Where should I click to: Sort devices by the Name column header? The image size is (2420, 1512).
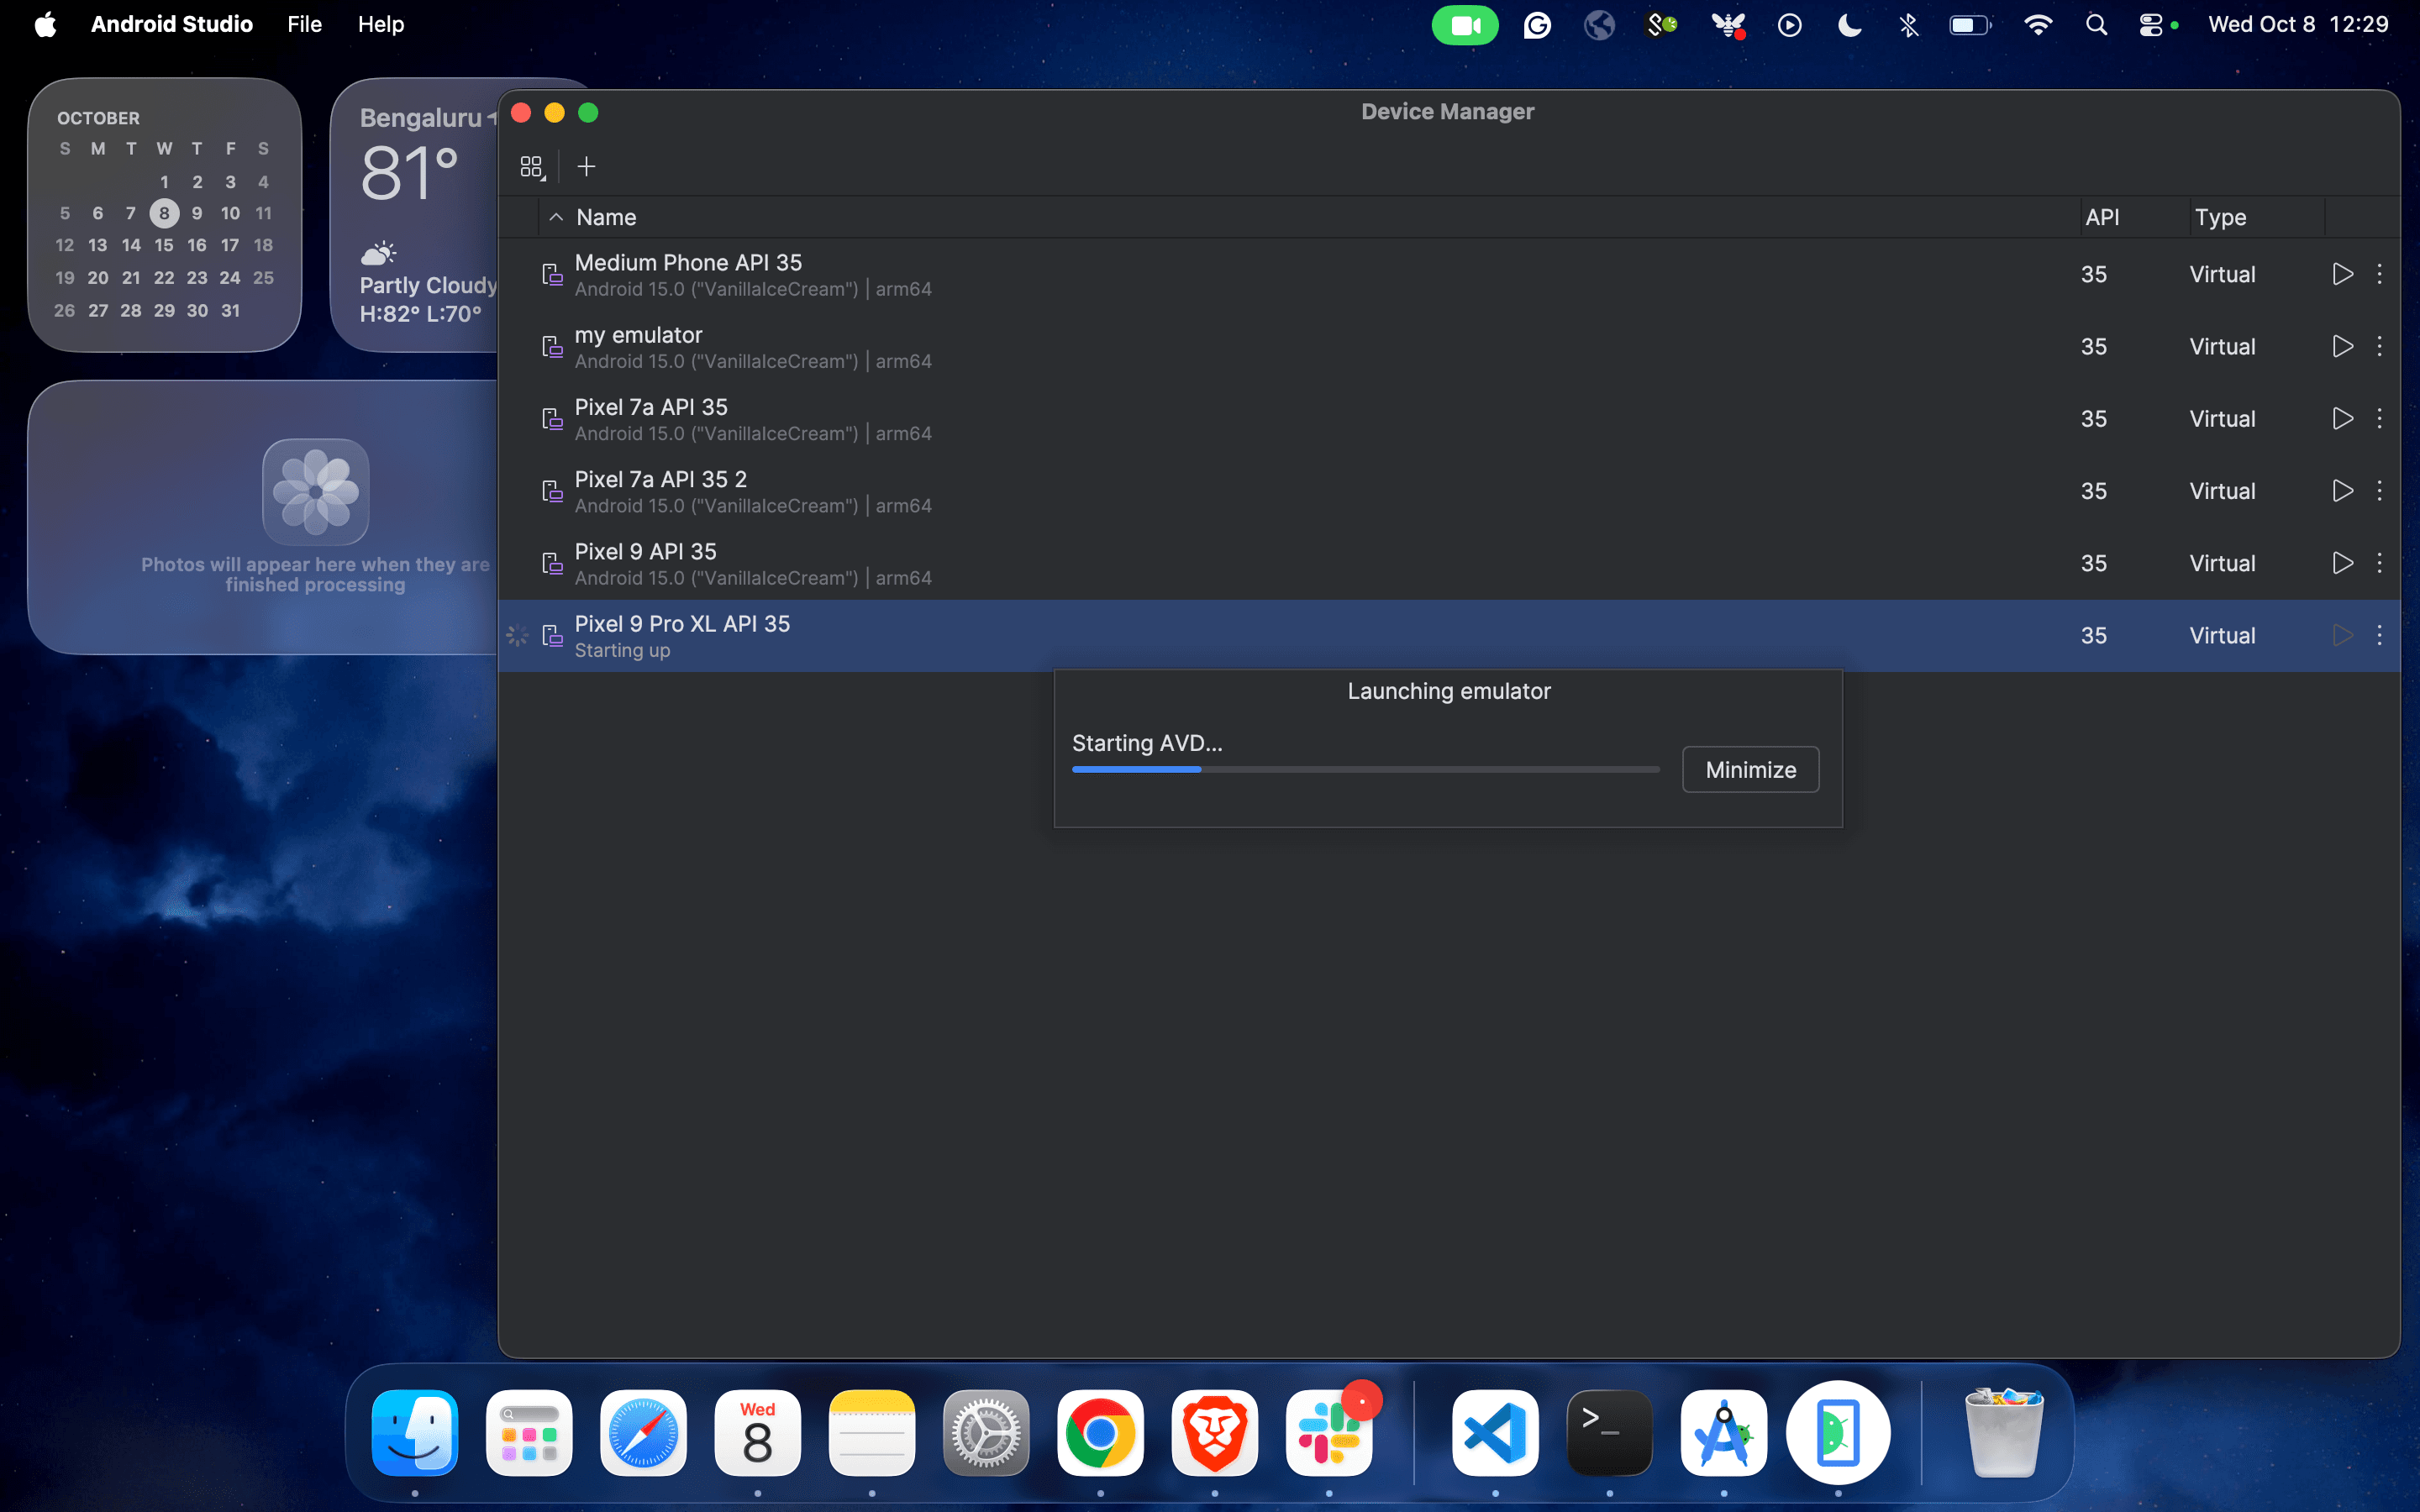(x=606, y=217)
